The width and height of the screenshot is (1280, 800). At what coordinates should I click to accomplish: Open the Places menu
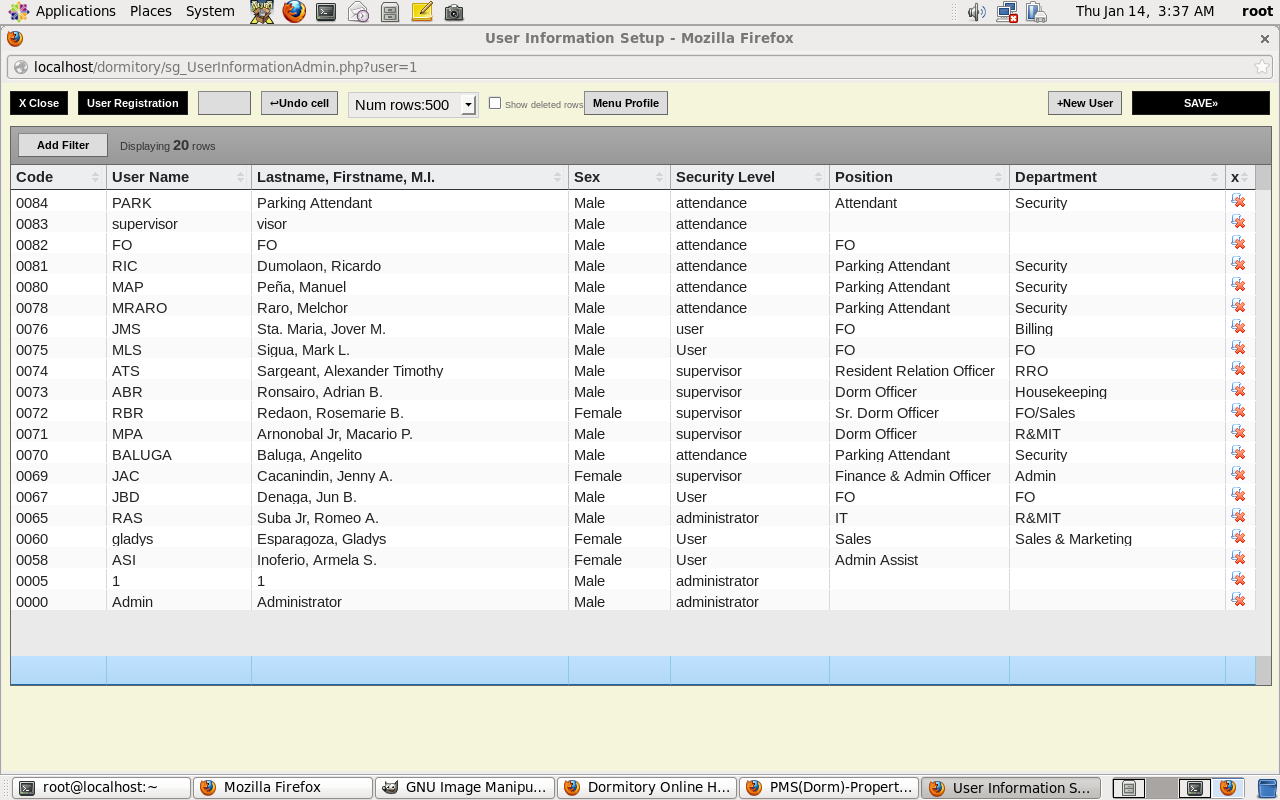pyautogui.click(x=150, y=11)
